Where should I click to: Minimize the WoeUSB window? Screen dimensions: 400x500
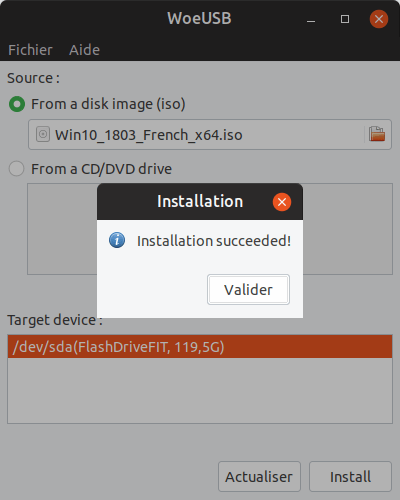click(311, 19)
